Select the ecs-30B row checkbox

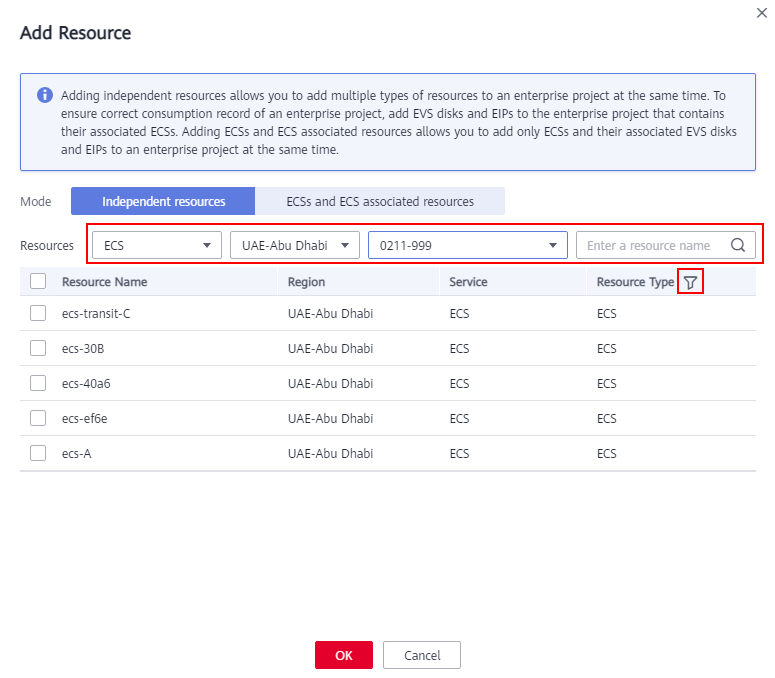[x=38, y=348]
